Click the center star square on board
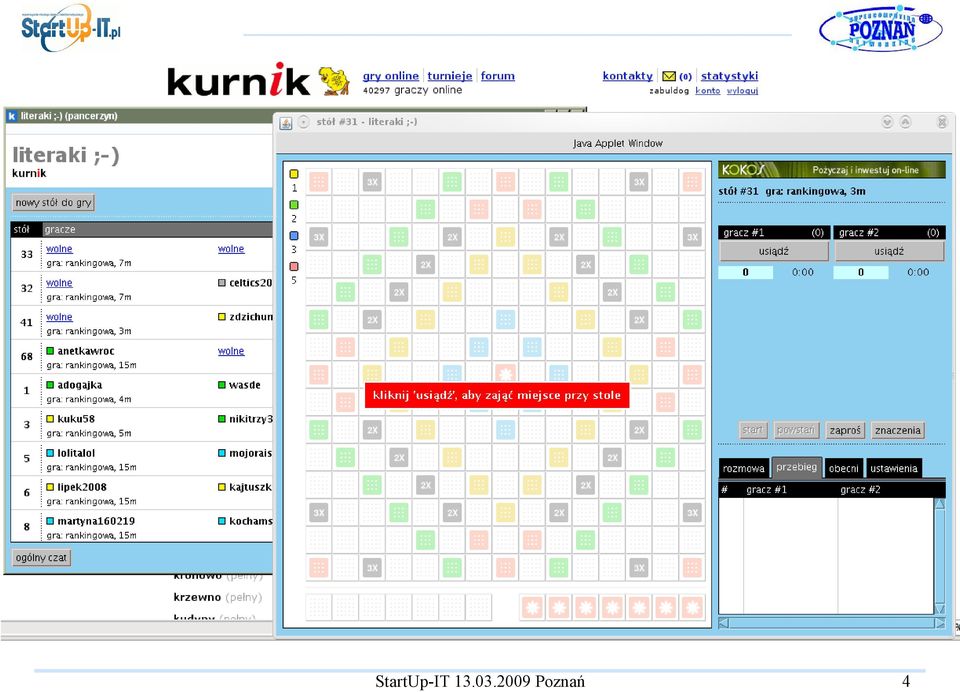This screenshot has height=692, width=960. pyautogui.click(x=505, y=374)
